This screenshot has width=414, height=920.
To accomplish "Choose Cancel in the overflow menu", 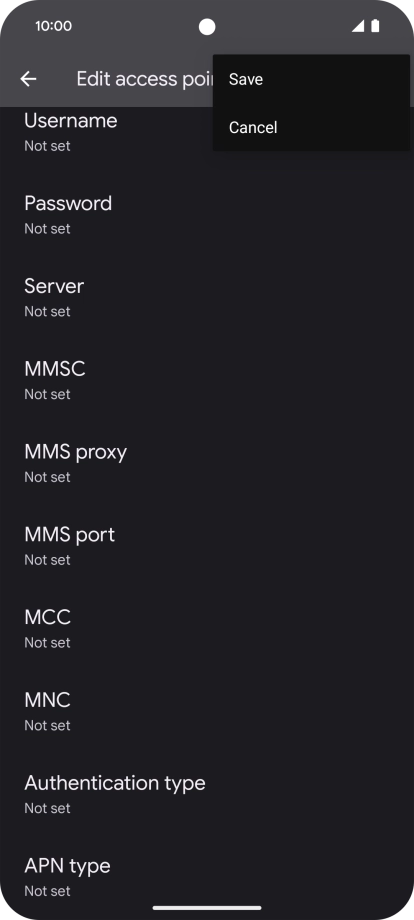I will coord(311,127).
